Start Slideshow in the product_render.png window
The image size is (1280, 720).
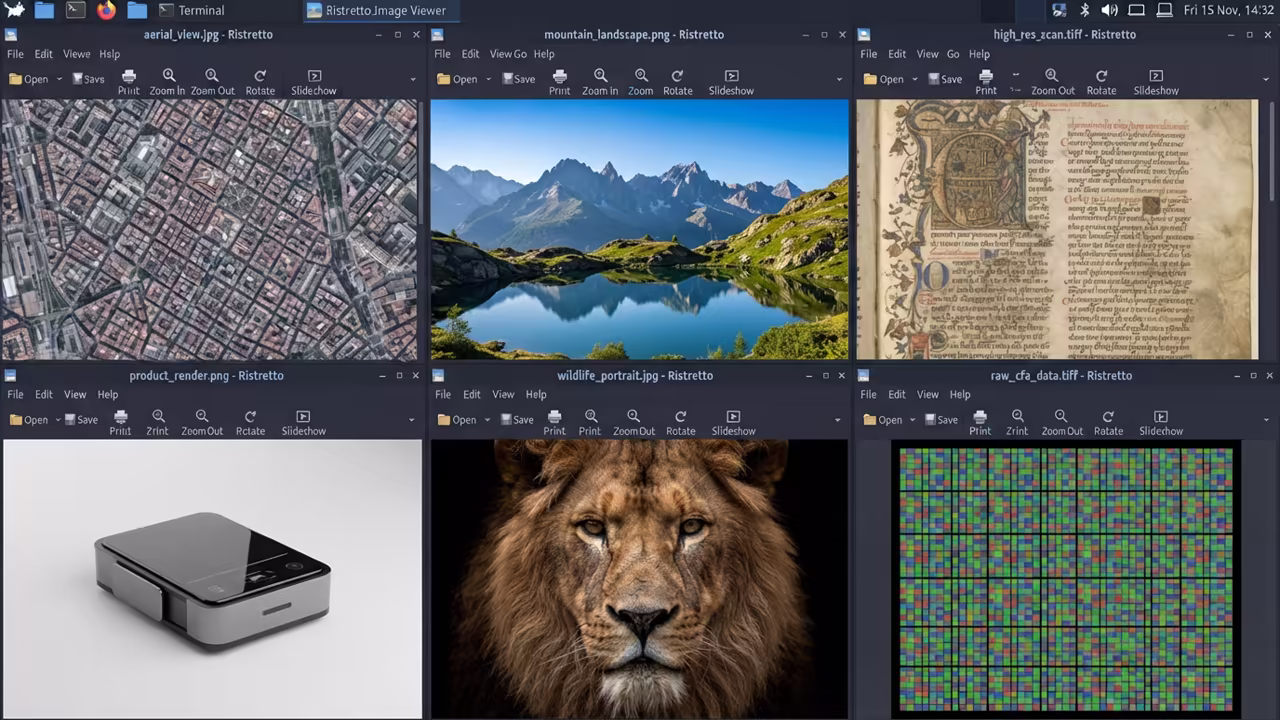pos(304,423)
